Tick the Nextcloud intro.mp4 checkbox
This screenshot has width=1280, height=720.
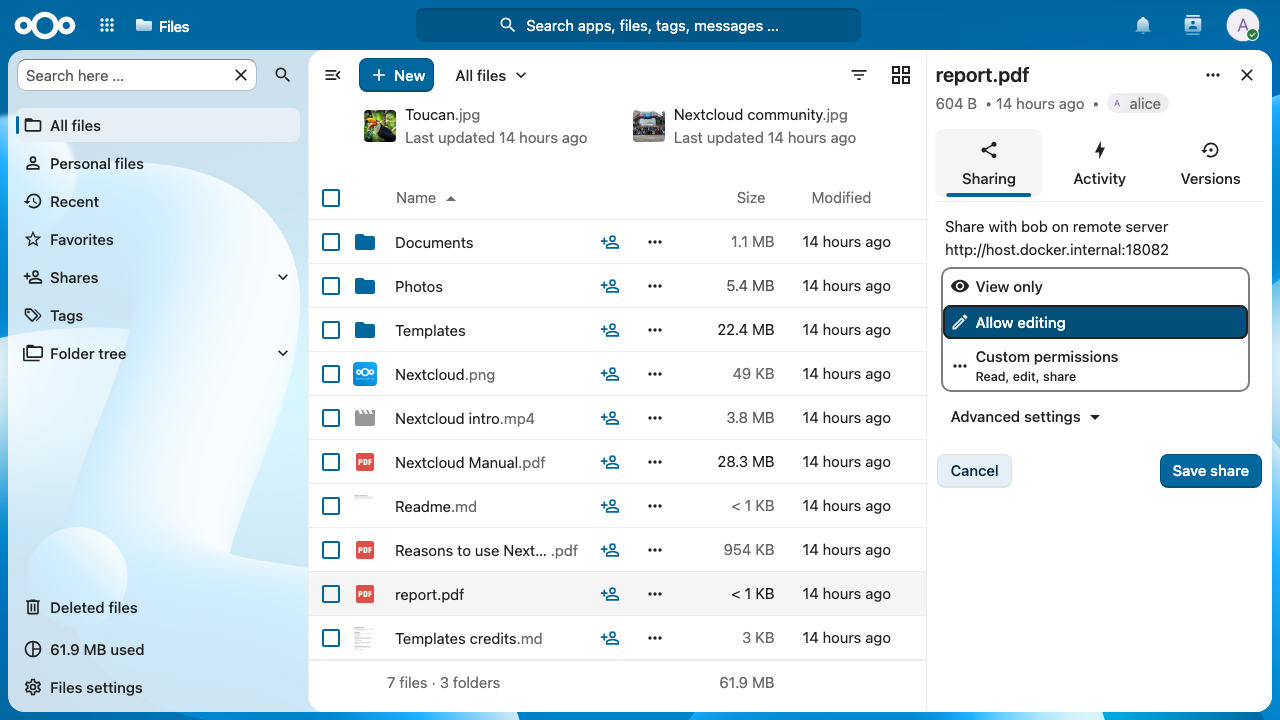click(331, 418)
